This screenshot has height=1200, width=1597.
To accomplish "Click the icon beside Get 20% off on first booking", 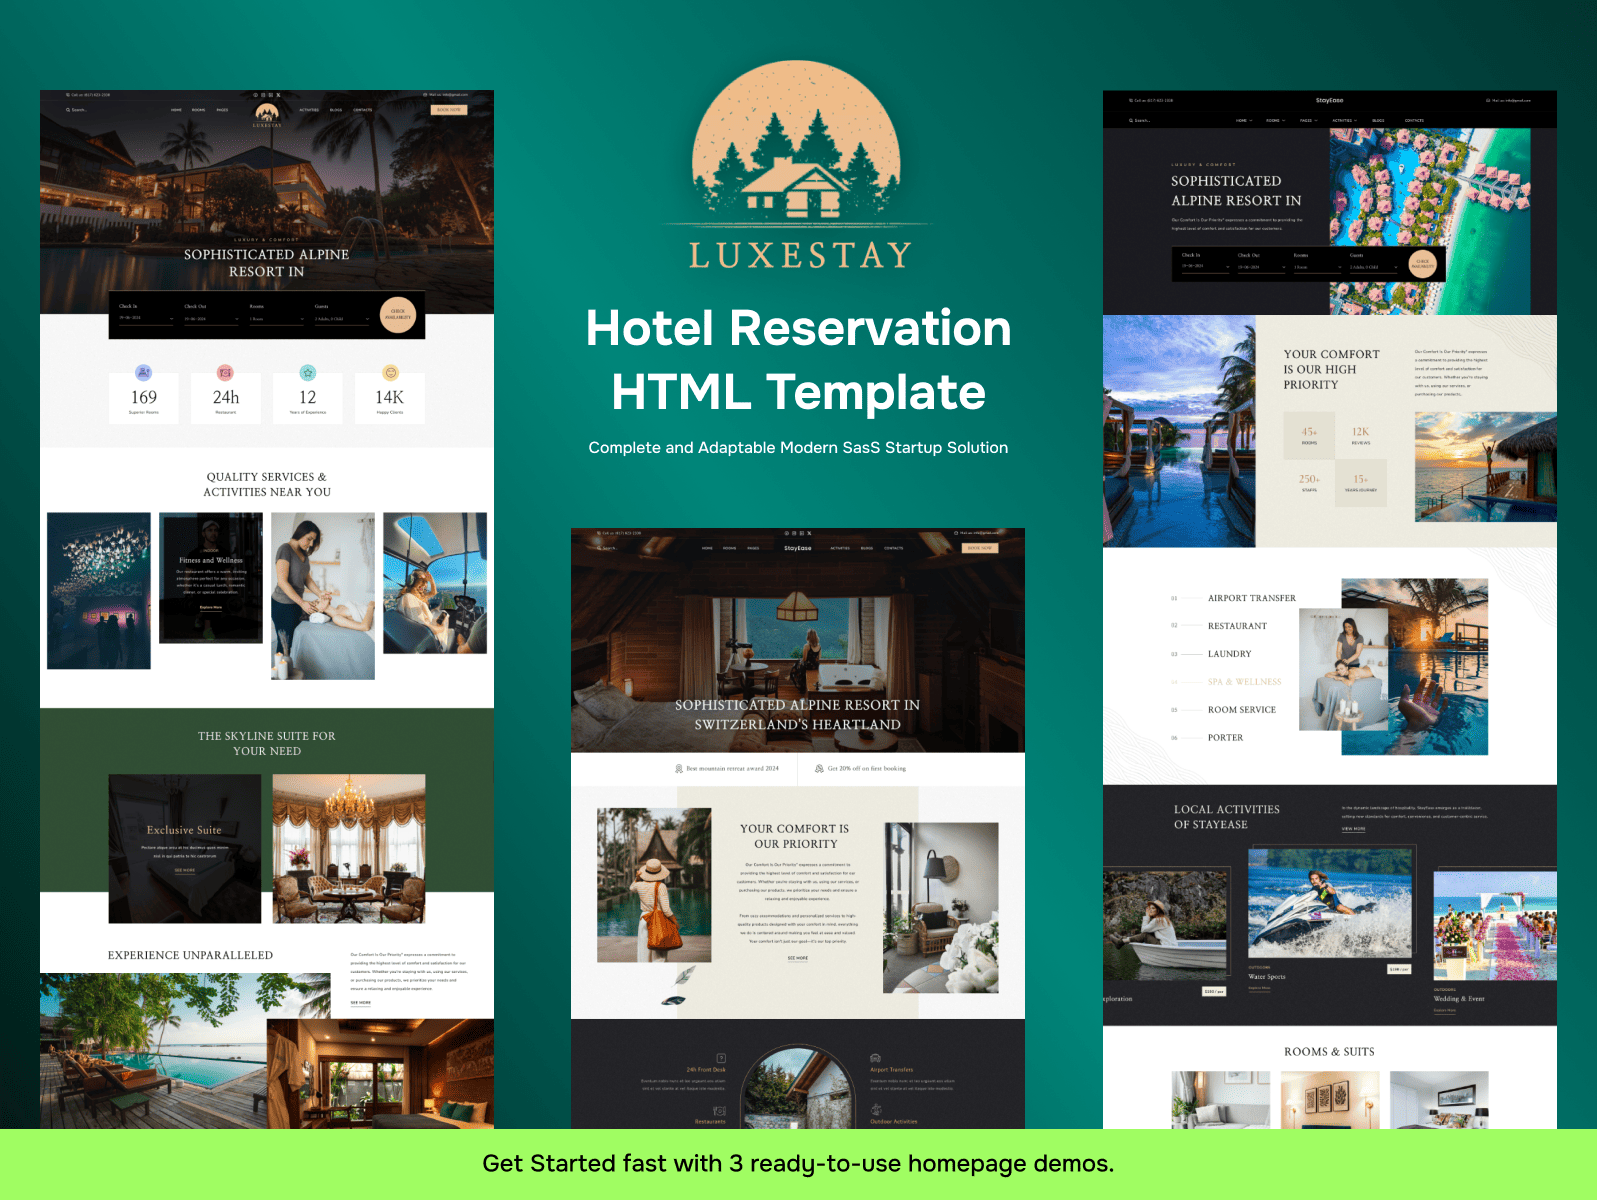I will click(820, 769).
